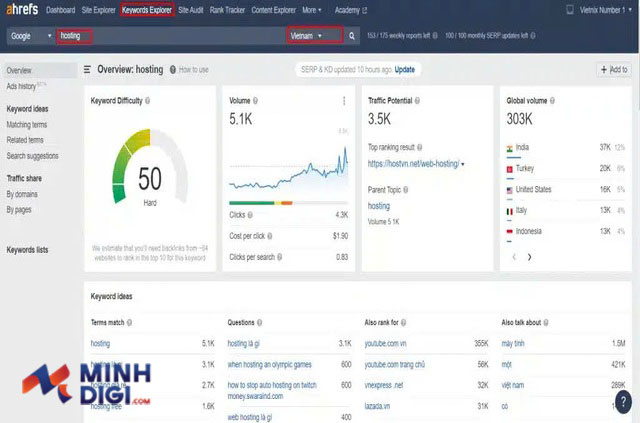The height and width of the screenshot is (423, 640).
Task: Click vnexpress .net keyword
Action: tap(384, 385)
